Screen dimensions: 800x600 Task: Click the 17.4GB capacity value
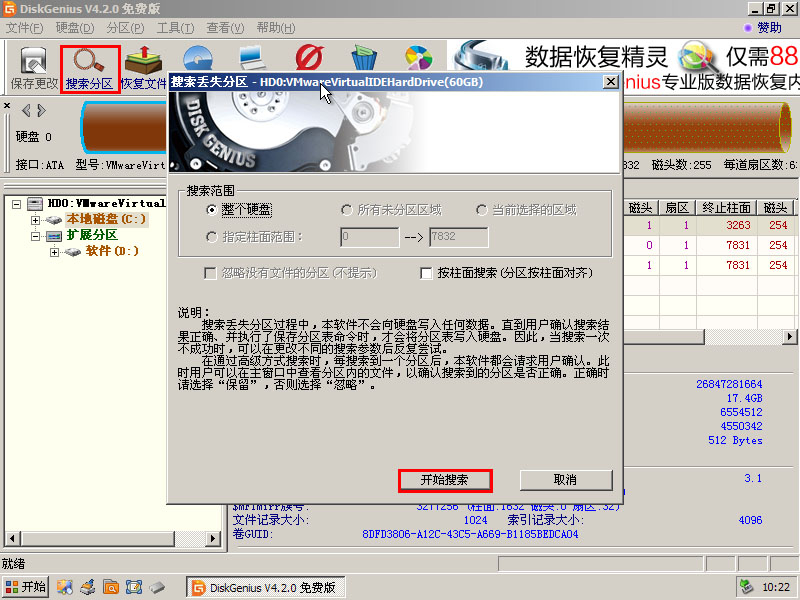pos(744,398)
